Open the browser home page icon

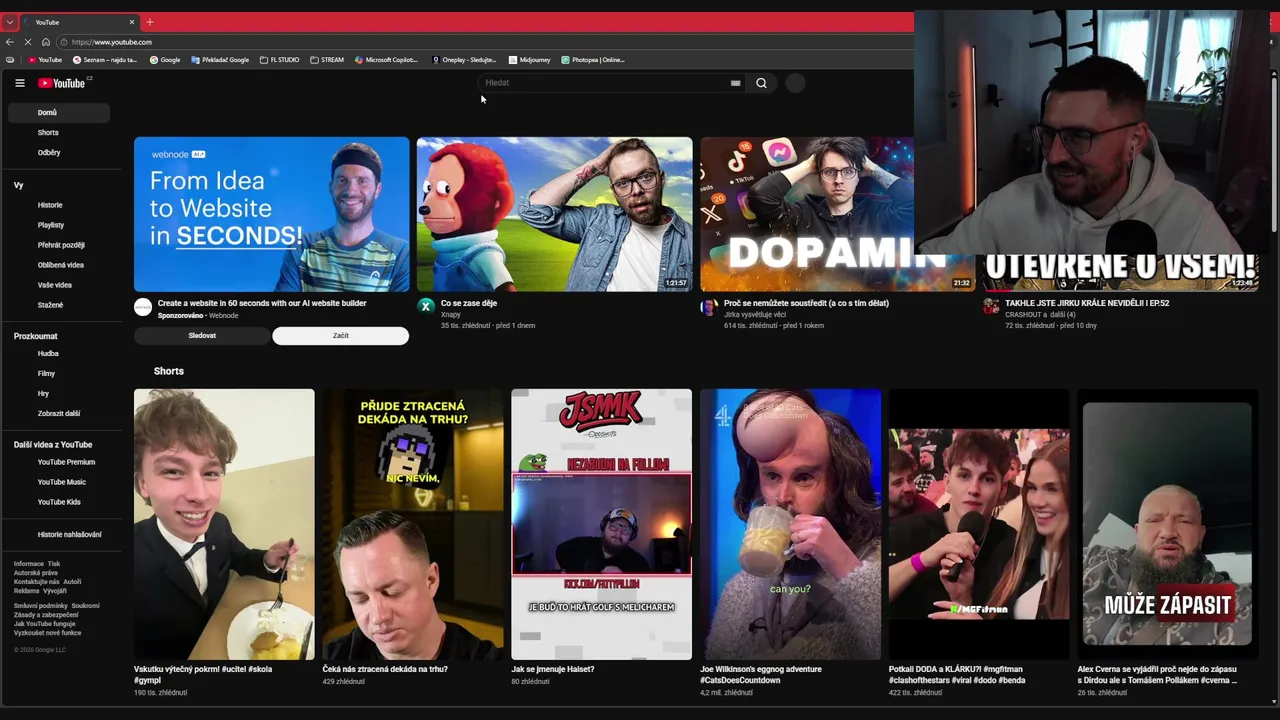[46, 42]
